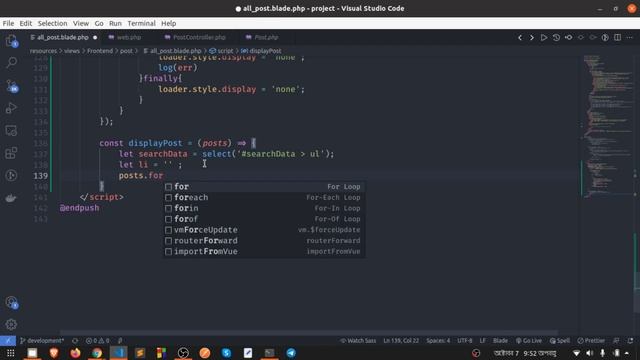Click Watch Sass in status bar

358,340
